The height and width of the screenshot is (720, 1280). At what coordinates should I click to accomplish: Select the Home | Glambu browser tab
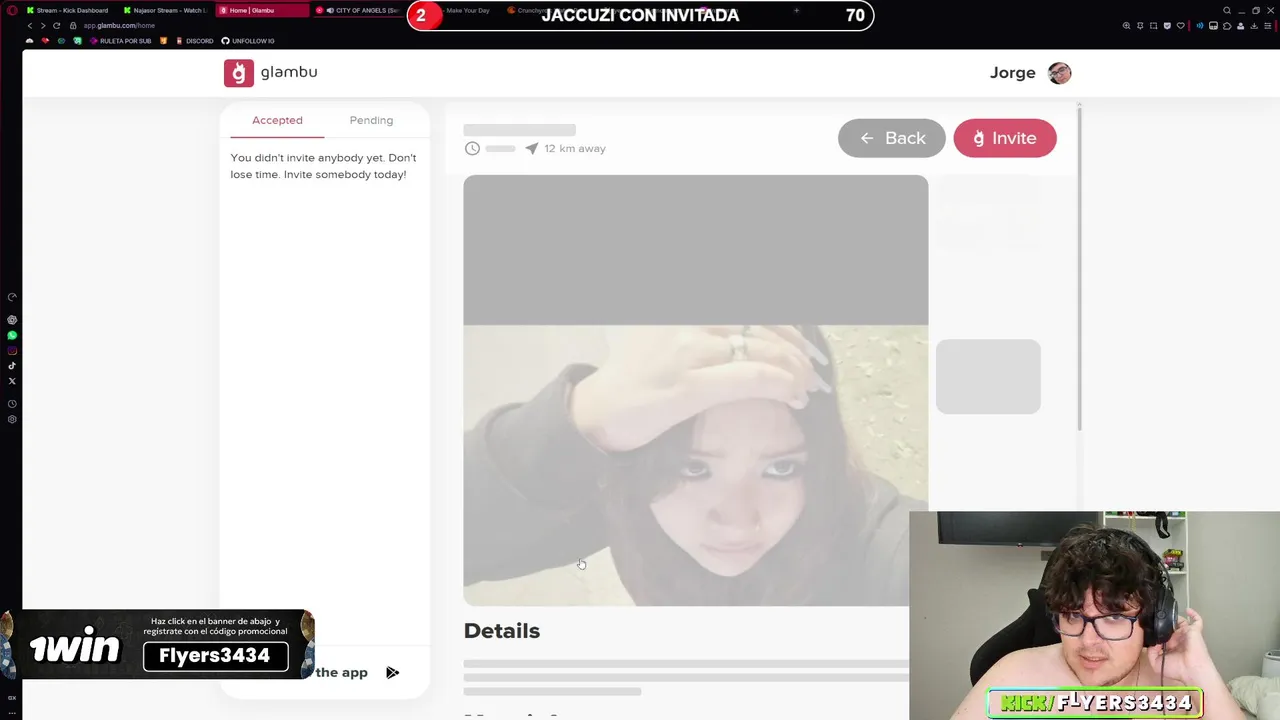point(261,10)
